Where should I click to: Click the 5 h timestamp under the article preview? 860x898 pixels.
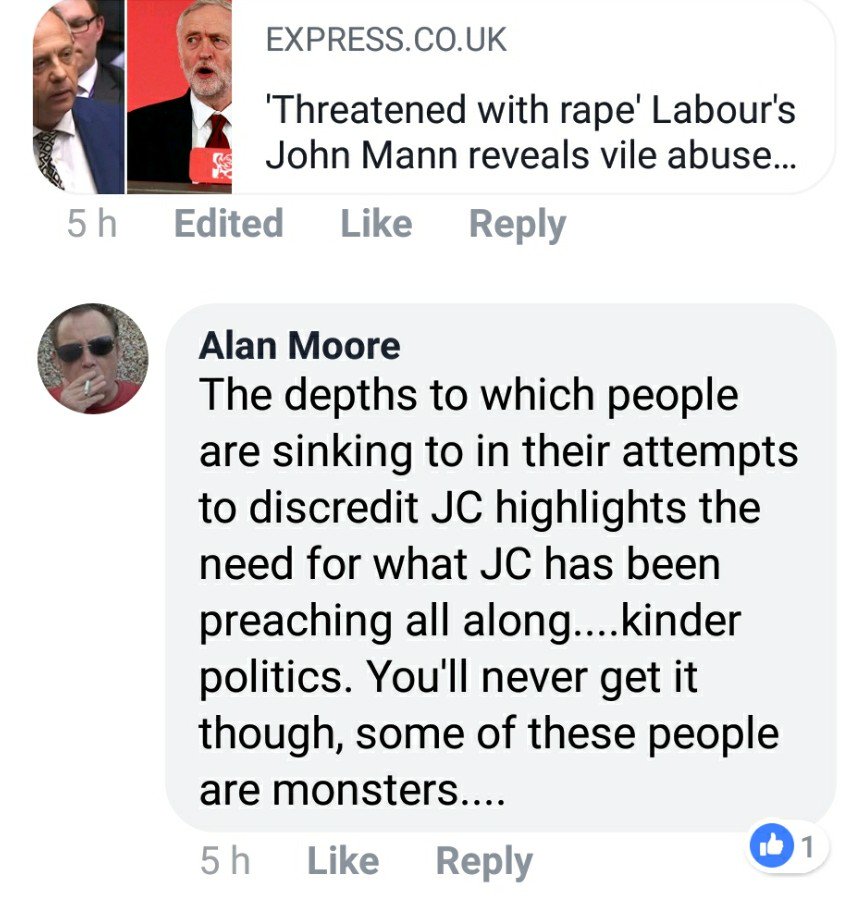point(92,223)
